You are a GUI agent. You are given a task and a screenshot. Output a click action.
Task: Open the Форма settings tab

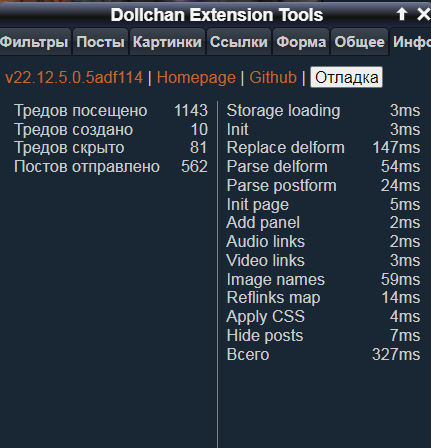tap(301, 42)
